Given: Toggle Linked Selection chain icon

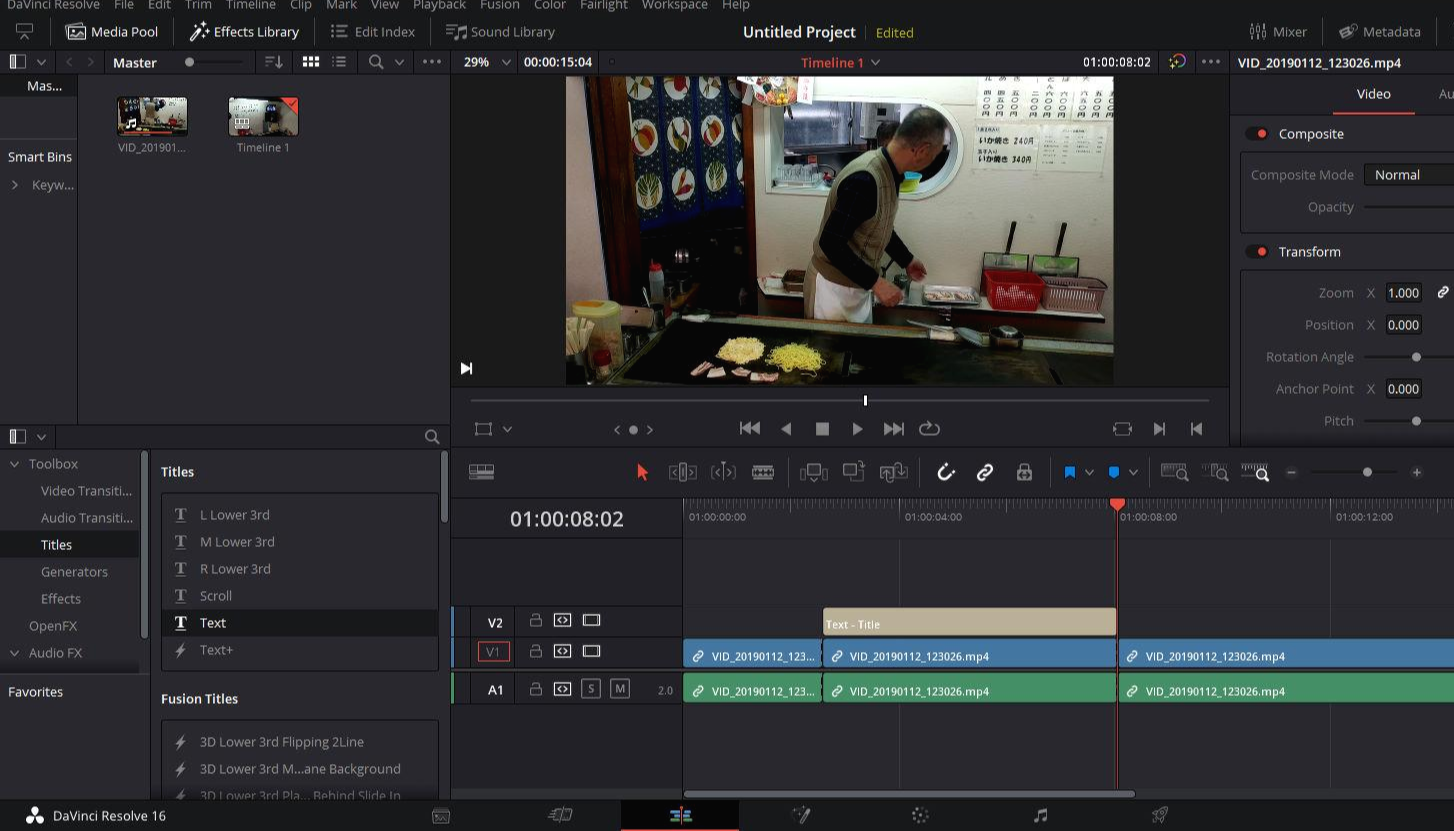Looking at the screenshot, I should (x=985, y=472).
